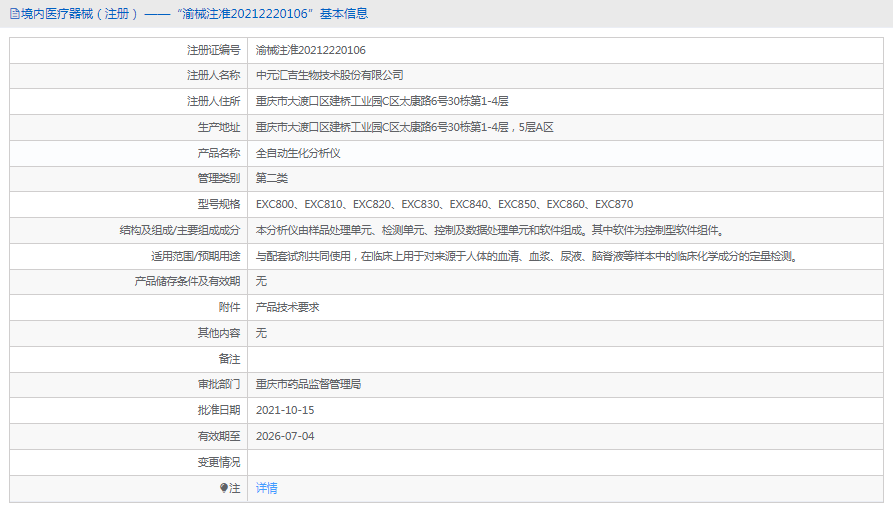The image size is (893, 506).
Task: Click the 注册人名称 label
Action: 214,75
